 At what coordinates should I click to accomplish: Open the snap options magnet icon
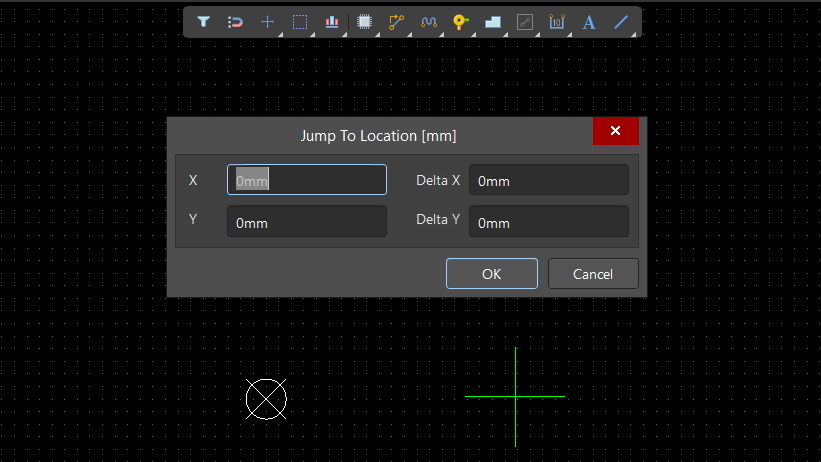coord(235,21)
